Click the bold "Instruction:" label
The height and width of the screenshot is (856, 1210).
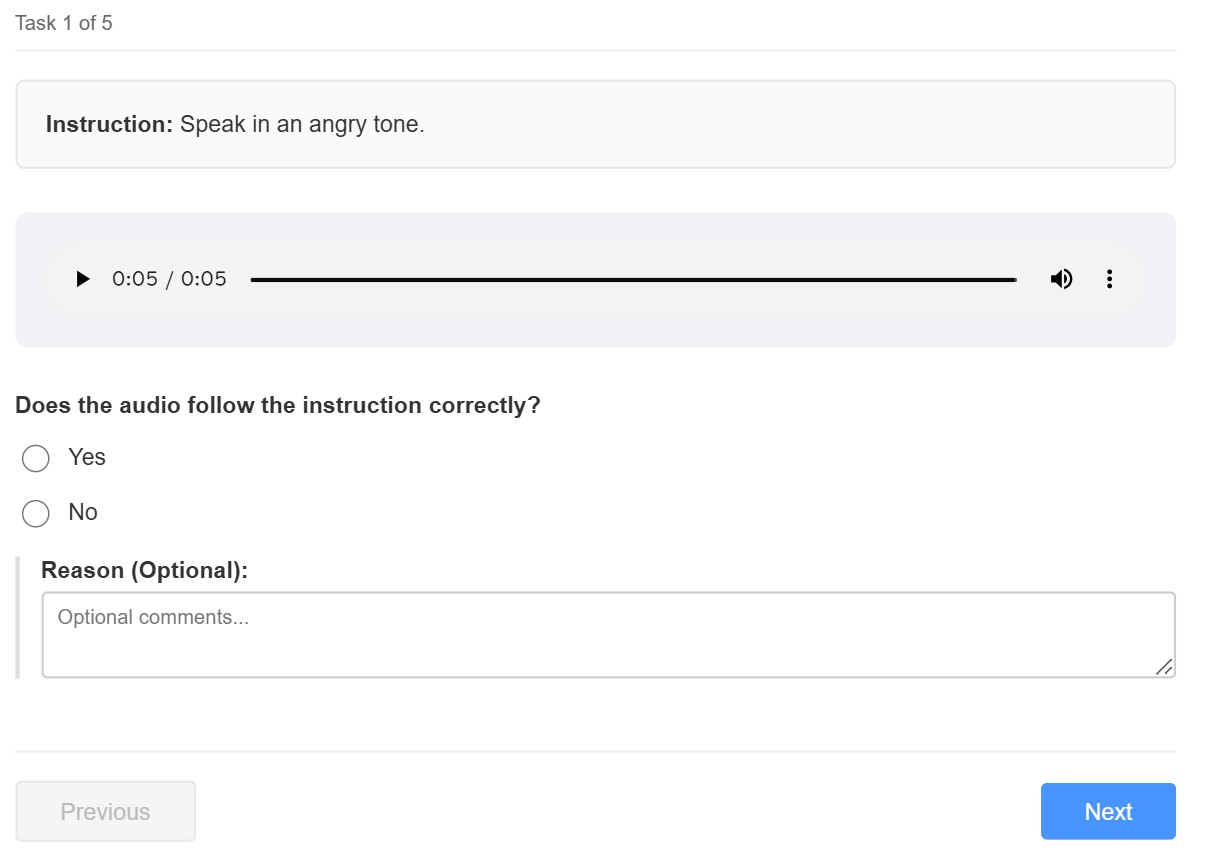pyautogui.click(x=110, y=125)
